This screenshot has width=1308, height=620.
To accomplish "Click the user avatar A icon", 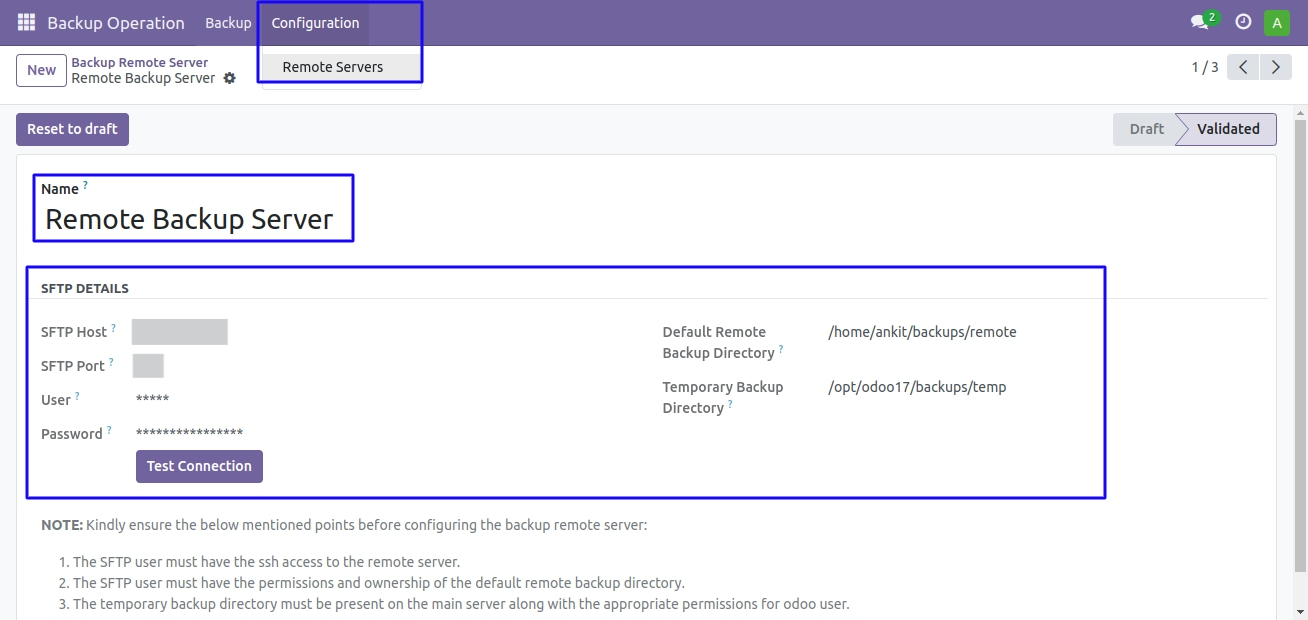I will coord(1276,22).
